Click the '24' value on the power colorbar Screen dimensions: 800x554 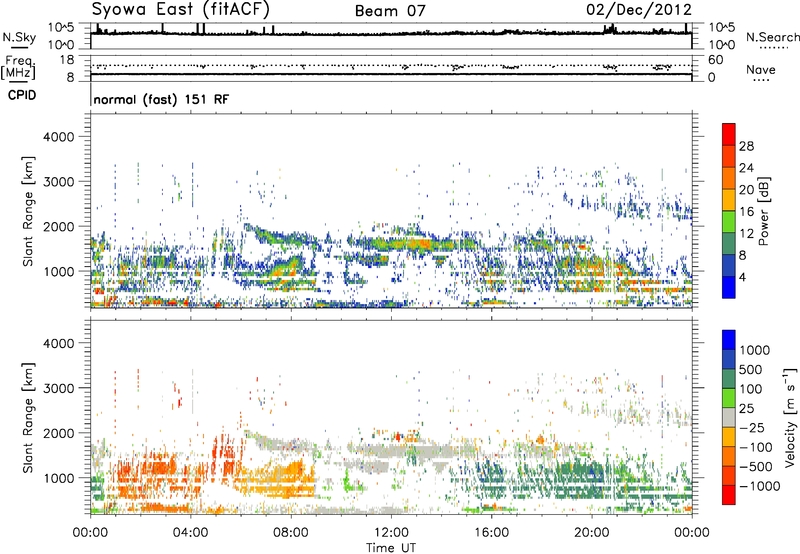click(746, 168)
